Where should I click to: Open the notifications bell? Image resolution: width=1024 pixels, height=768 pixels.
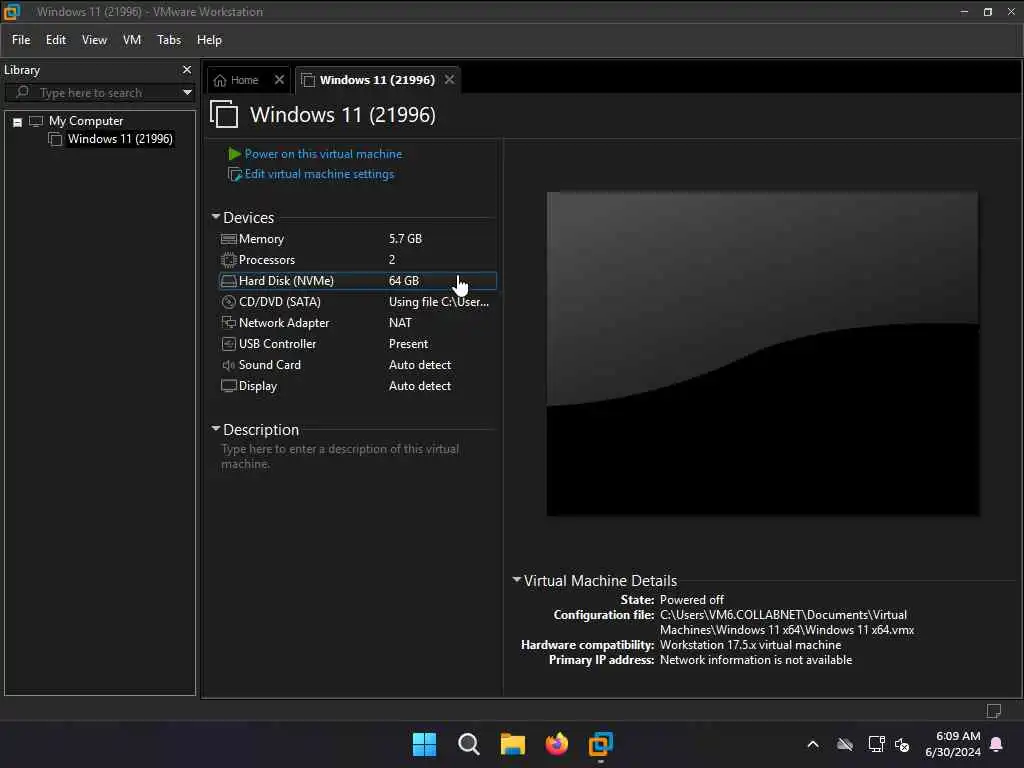pos(997,744)
